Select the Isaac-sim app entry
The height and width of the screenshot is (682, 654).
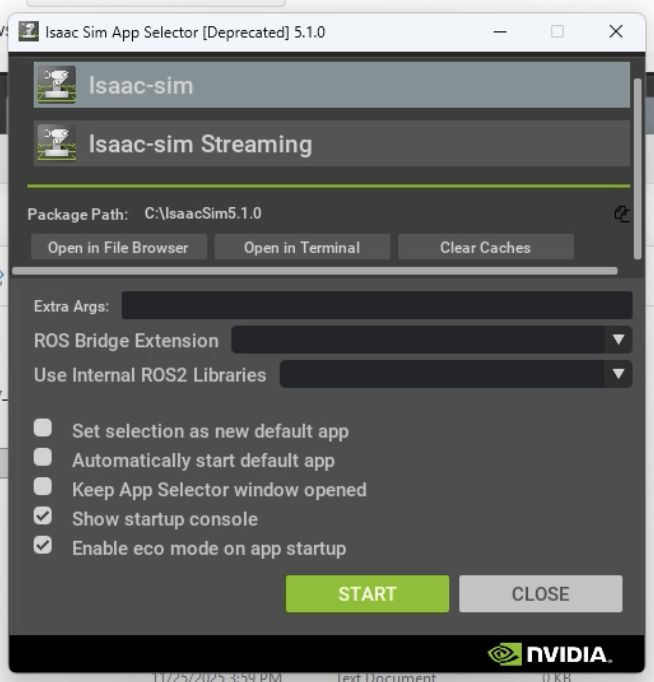(332, 85)
